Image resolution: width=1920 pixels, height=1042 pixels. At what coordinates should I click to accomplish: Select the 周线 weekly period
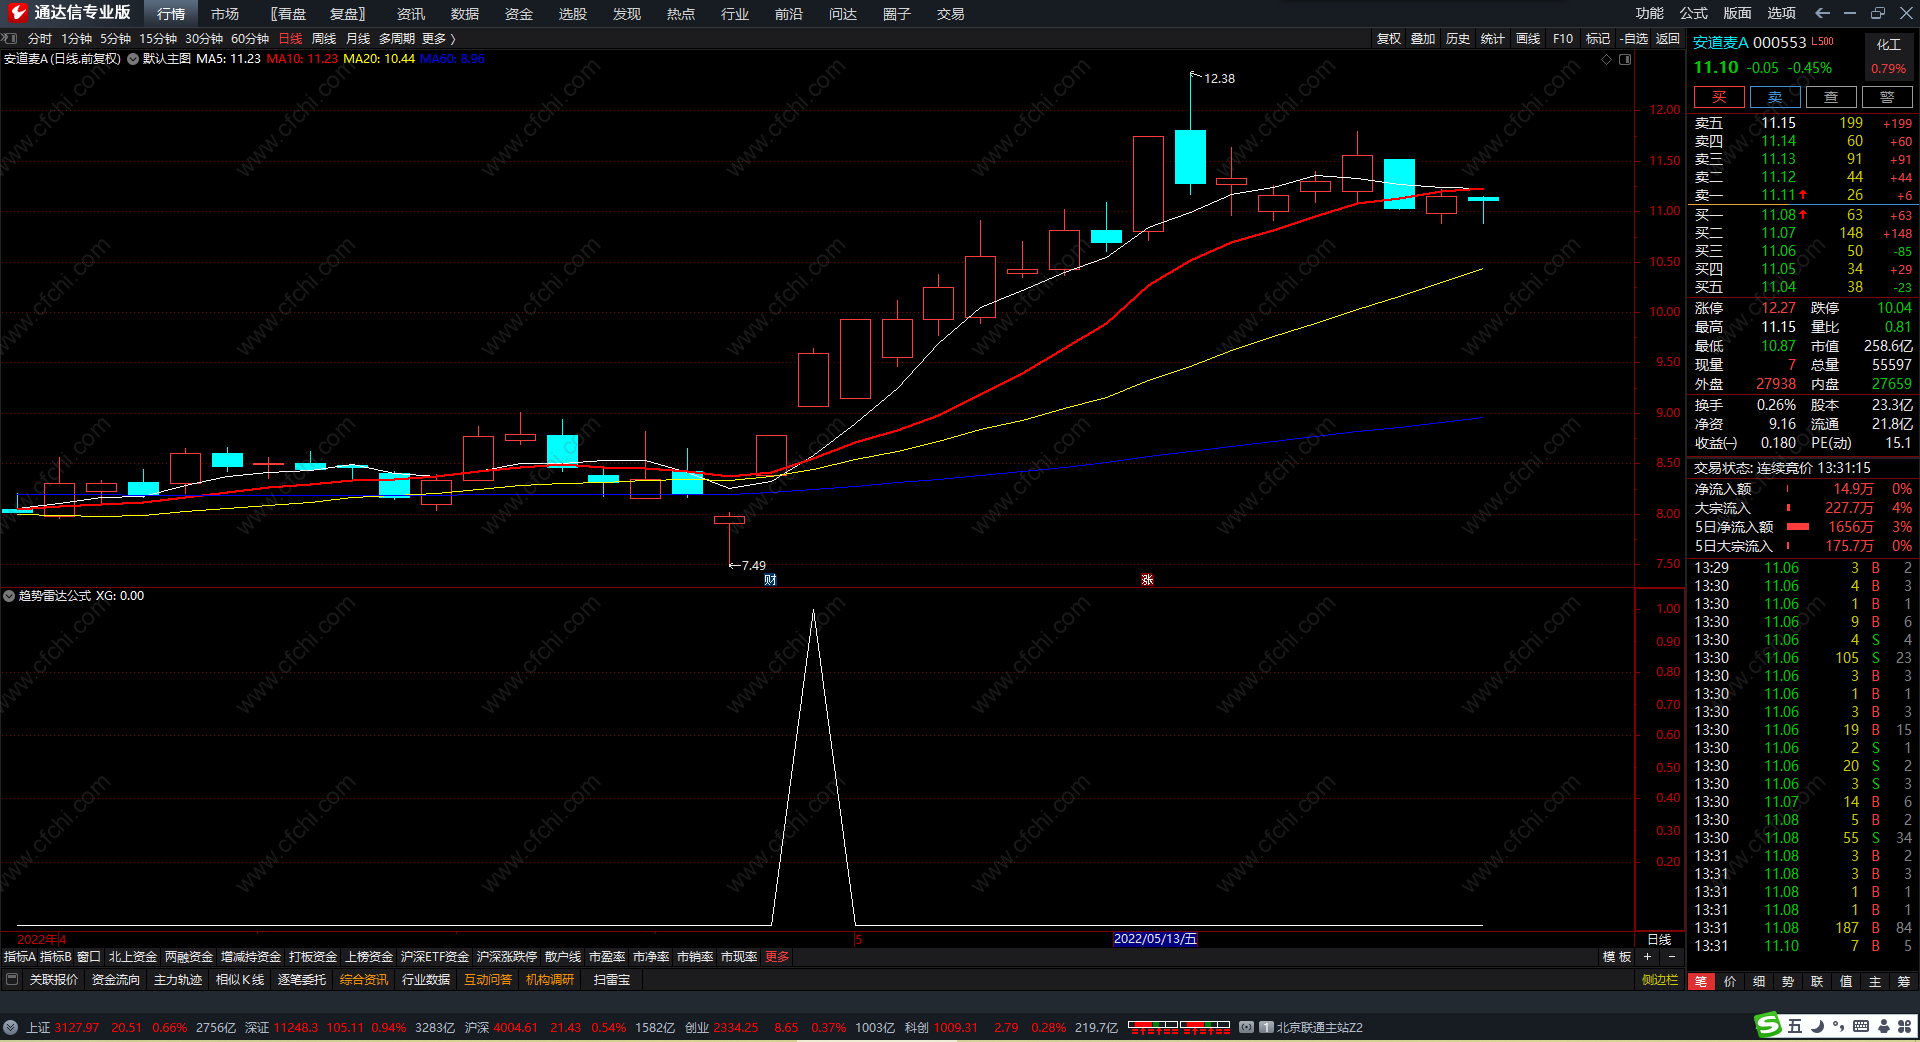coord(324,39)
